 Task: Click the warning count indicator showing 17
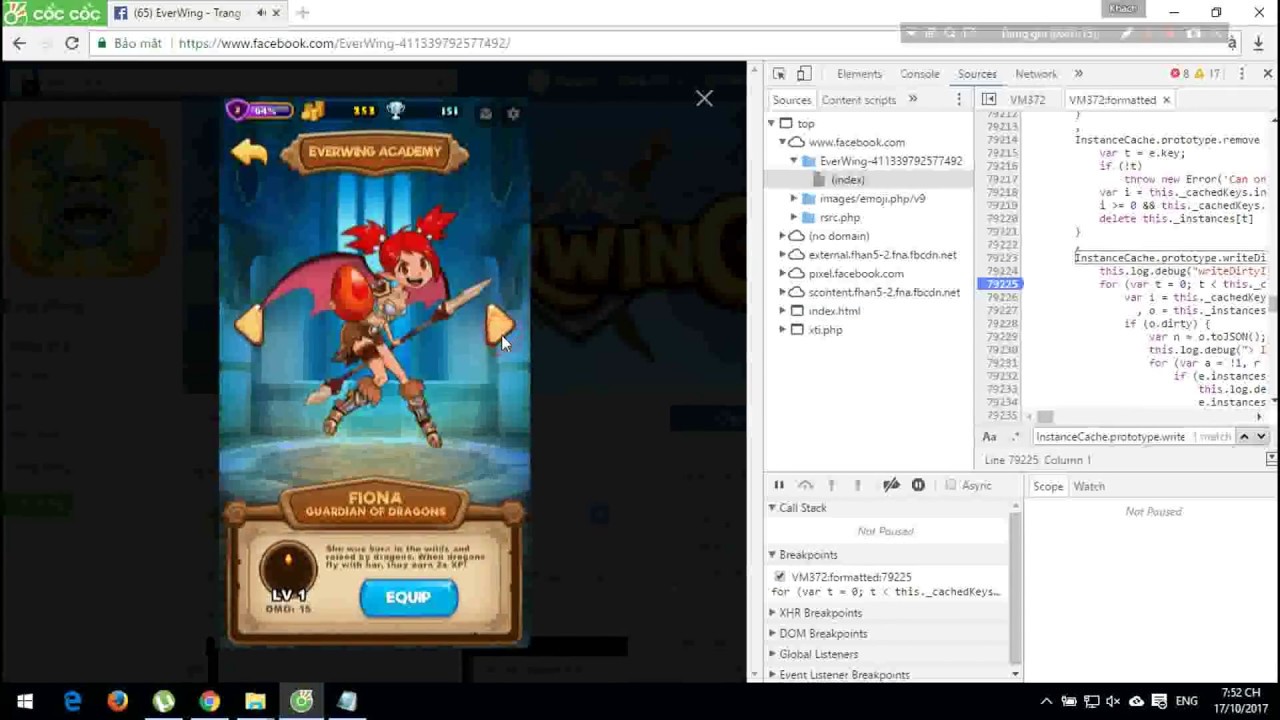point(1208,74)
